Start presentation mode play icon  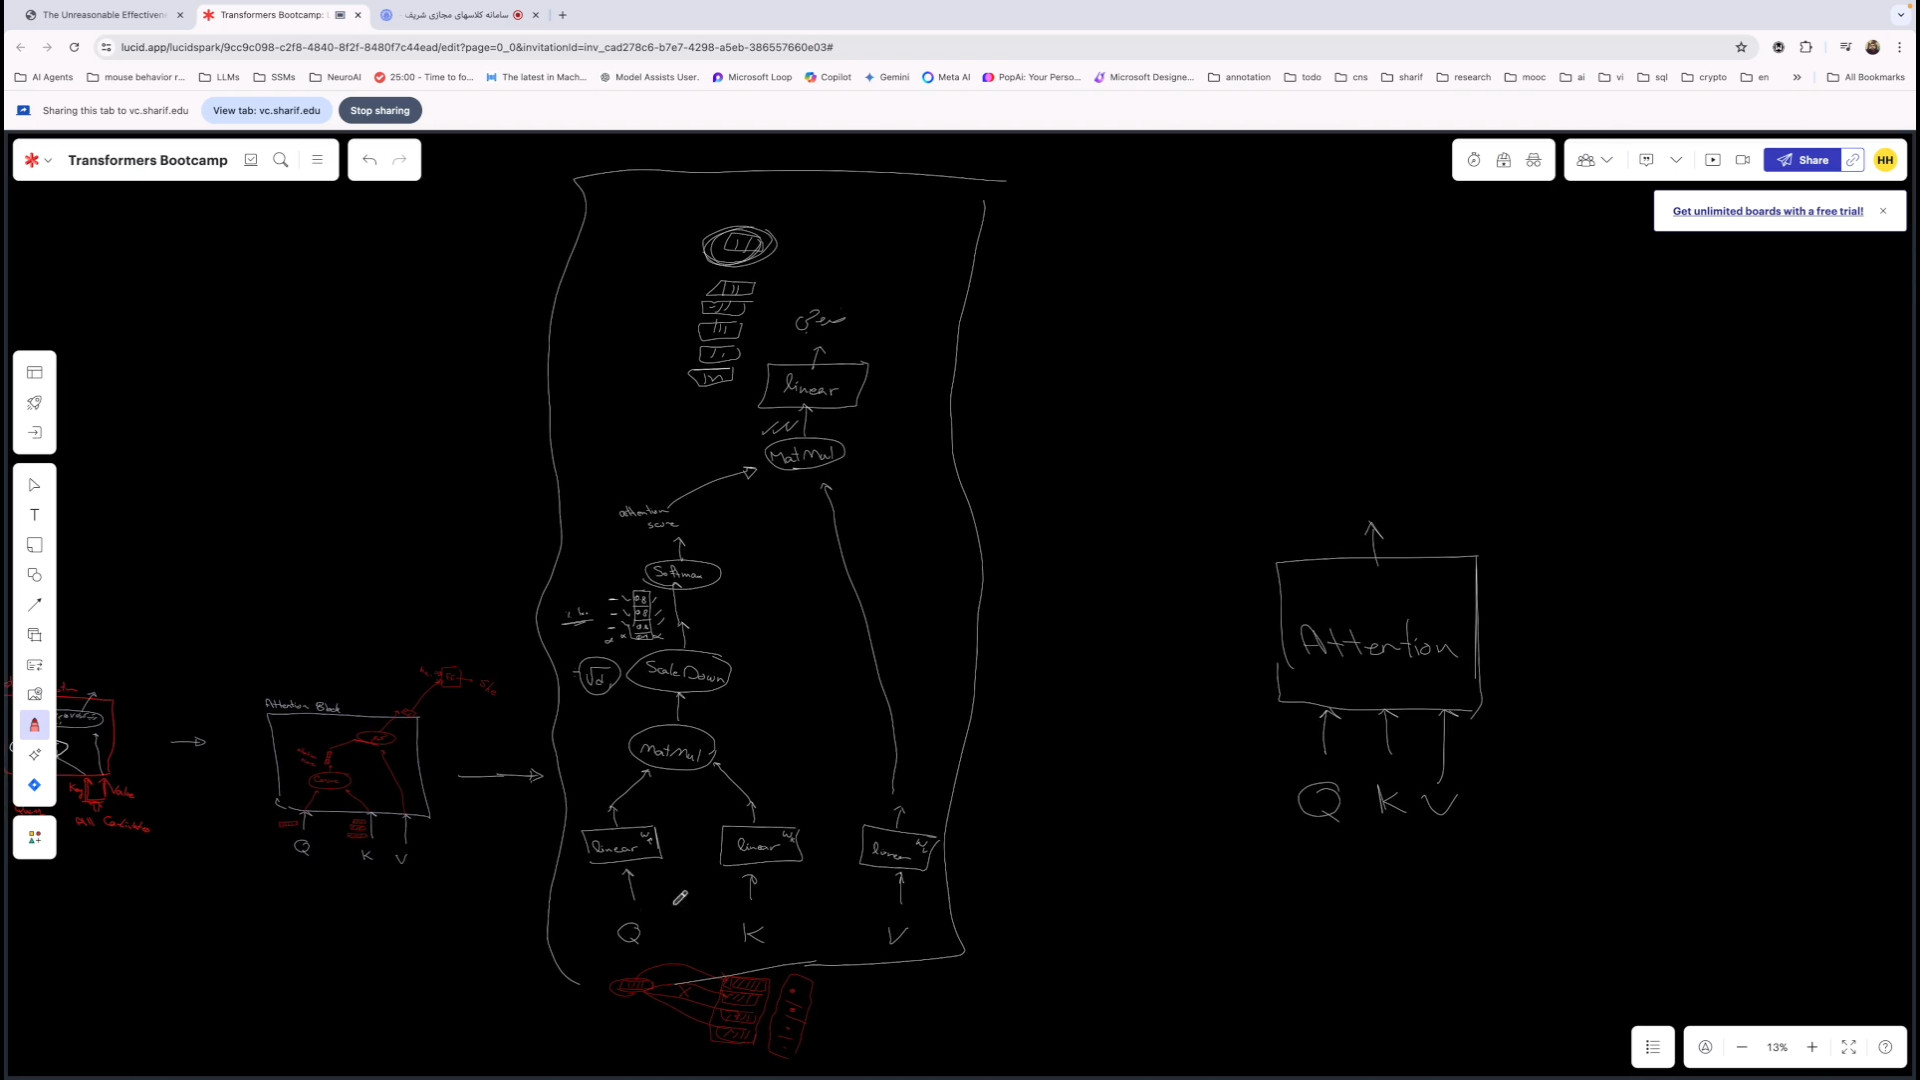pyautogui.click(x=1713, y=160)
